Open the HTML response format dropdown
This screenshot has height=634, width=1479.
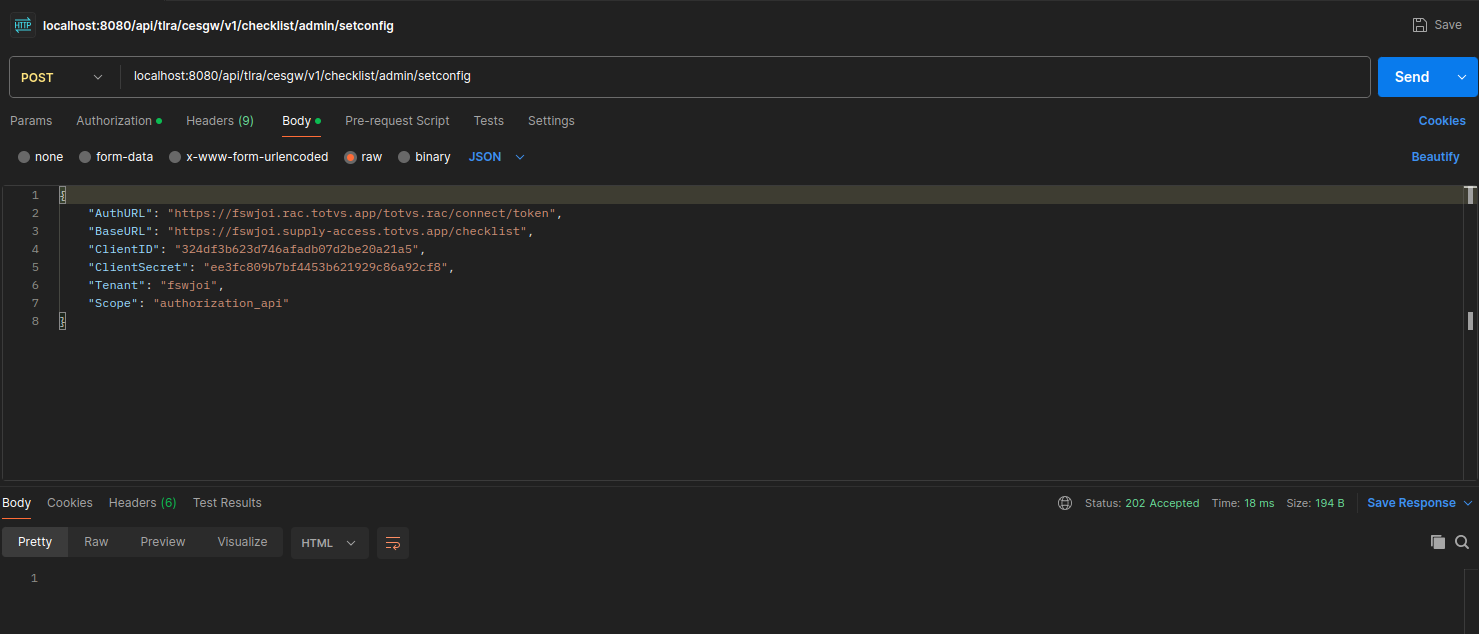click(x=329, y=543)
